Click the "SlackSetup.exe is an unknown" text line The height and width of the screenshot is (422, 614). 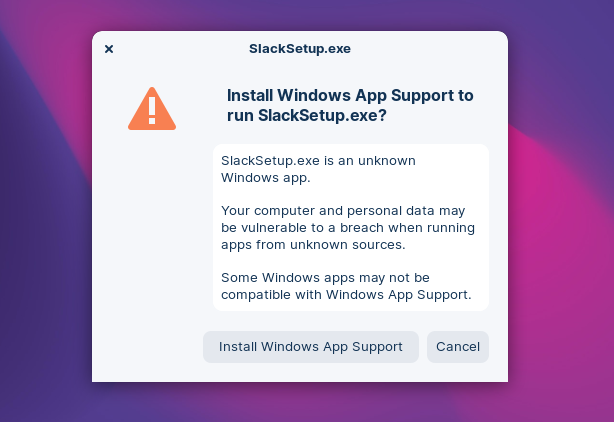(318, 160)
